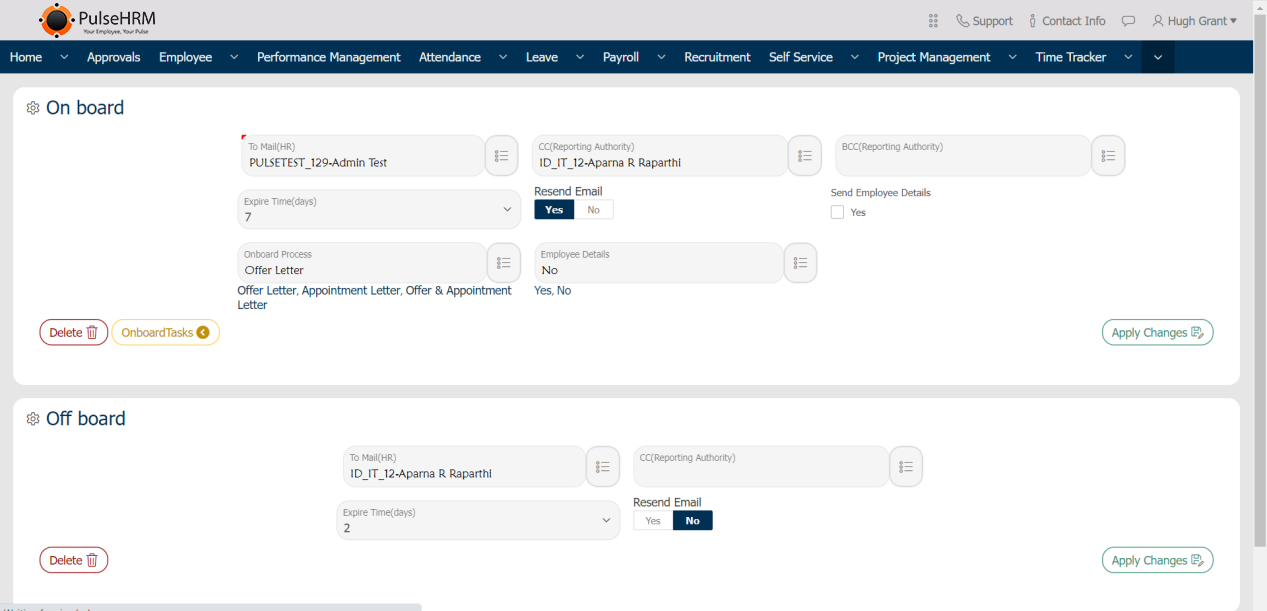Click Delete button in Off board section
The width and height of the screenshot is (1267, 611).
pos(73,561)
